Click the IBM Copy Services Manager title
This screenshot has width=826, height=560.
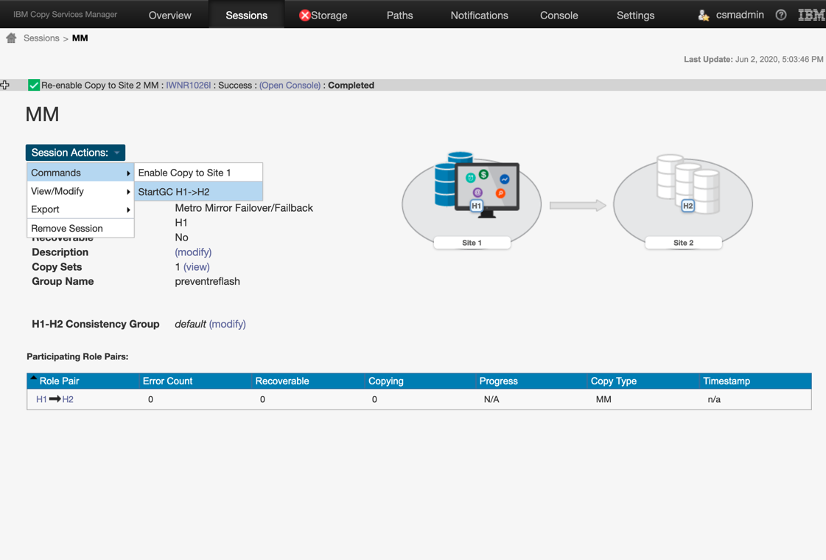(x=65, y=14)
